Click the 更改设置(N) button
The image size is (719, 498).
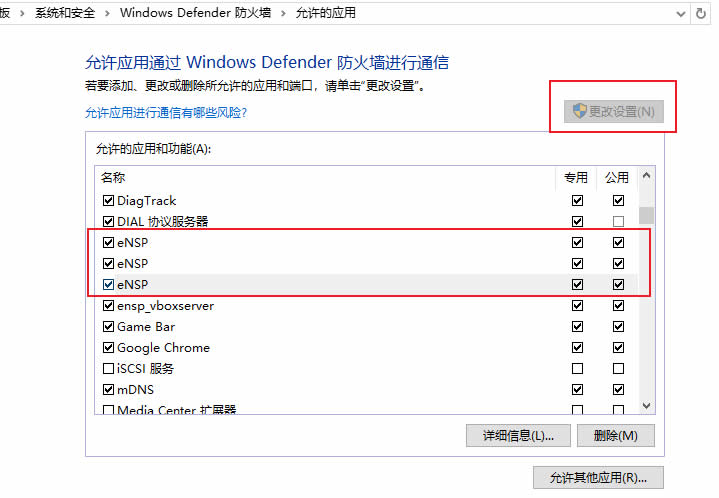pos(614,111)
